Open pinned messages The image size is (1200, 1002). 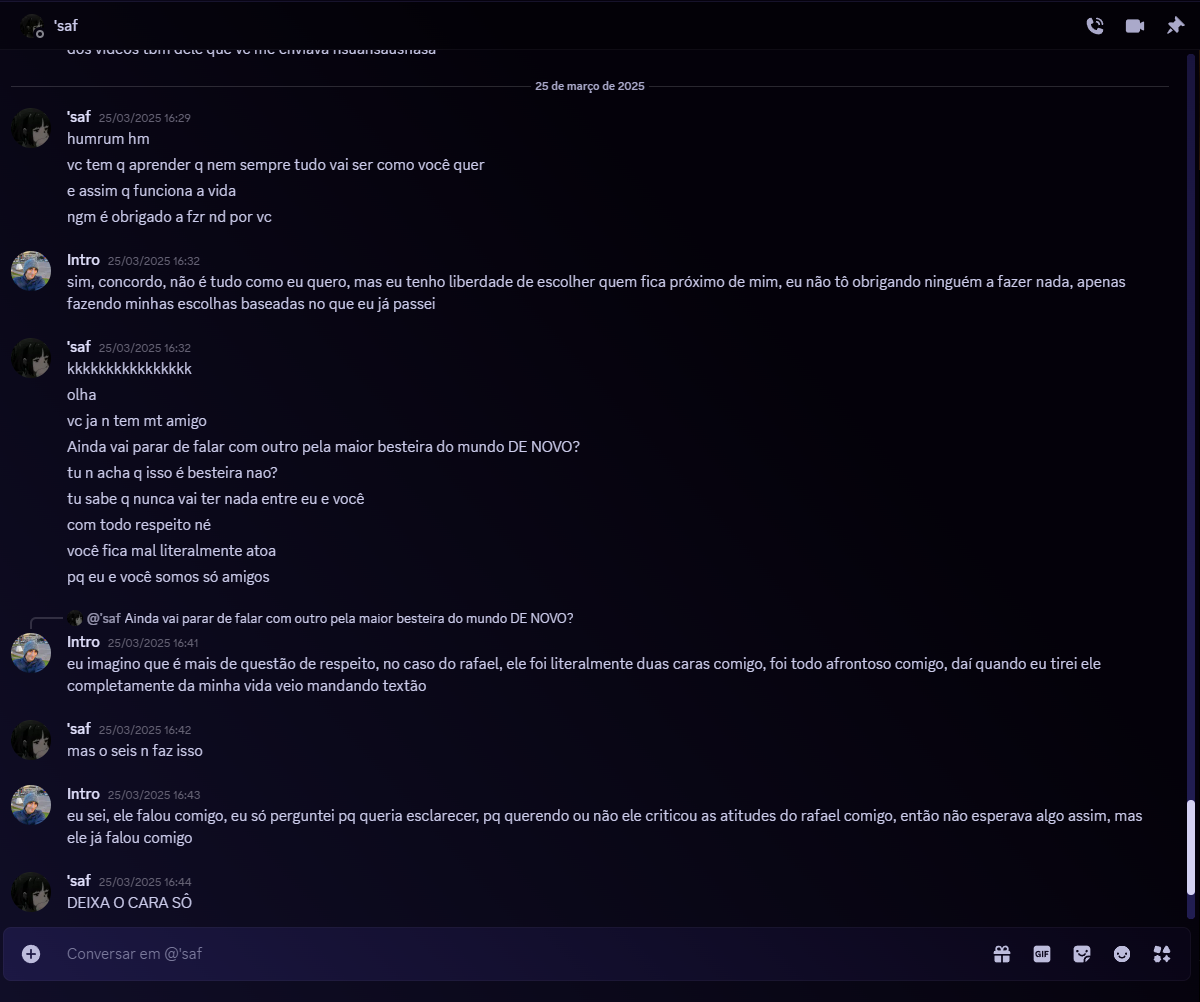click(1175, 26)
